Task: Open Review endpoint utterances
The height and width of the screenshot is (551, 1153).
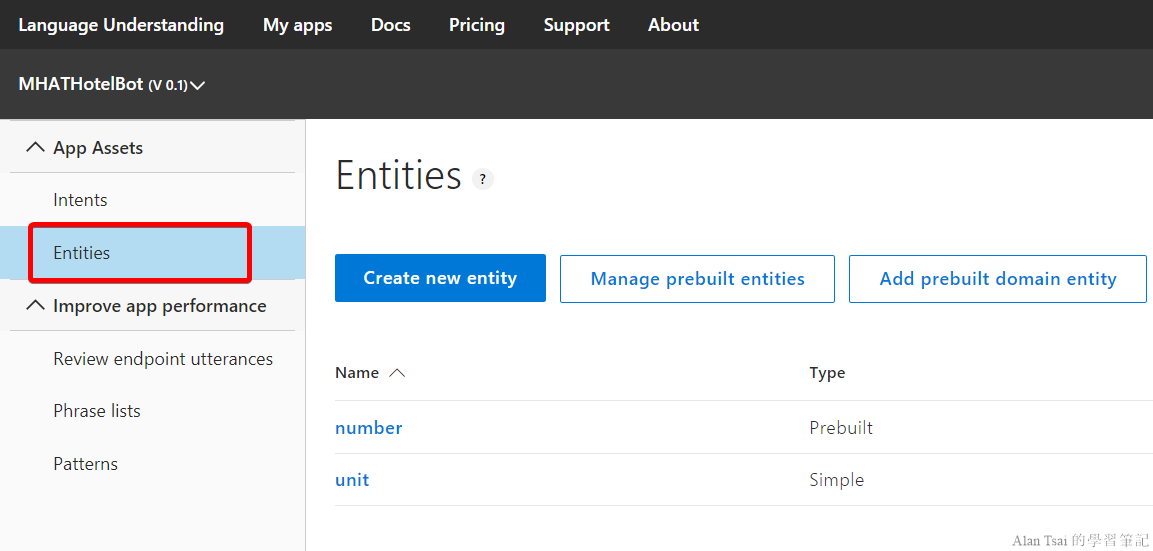Action: click(163, 359)
